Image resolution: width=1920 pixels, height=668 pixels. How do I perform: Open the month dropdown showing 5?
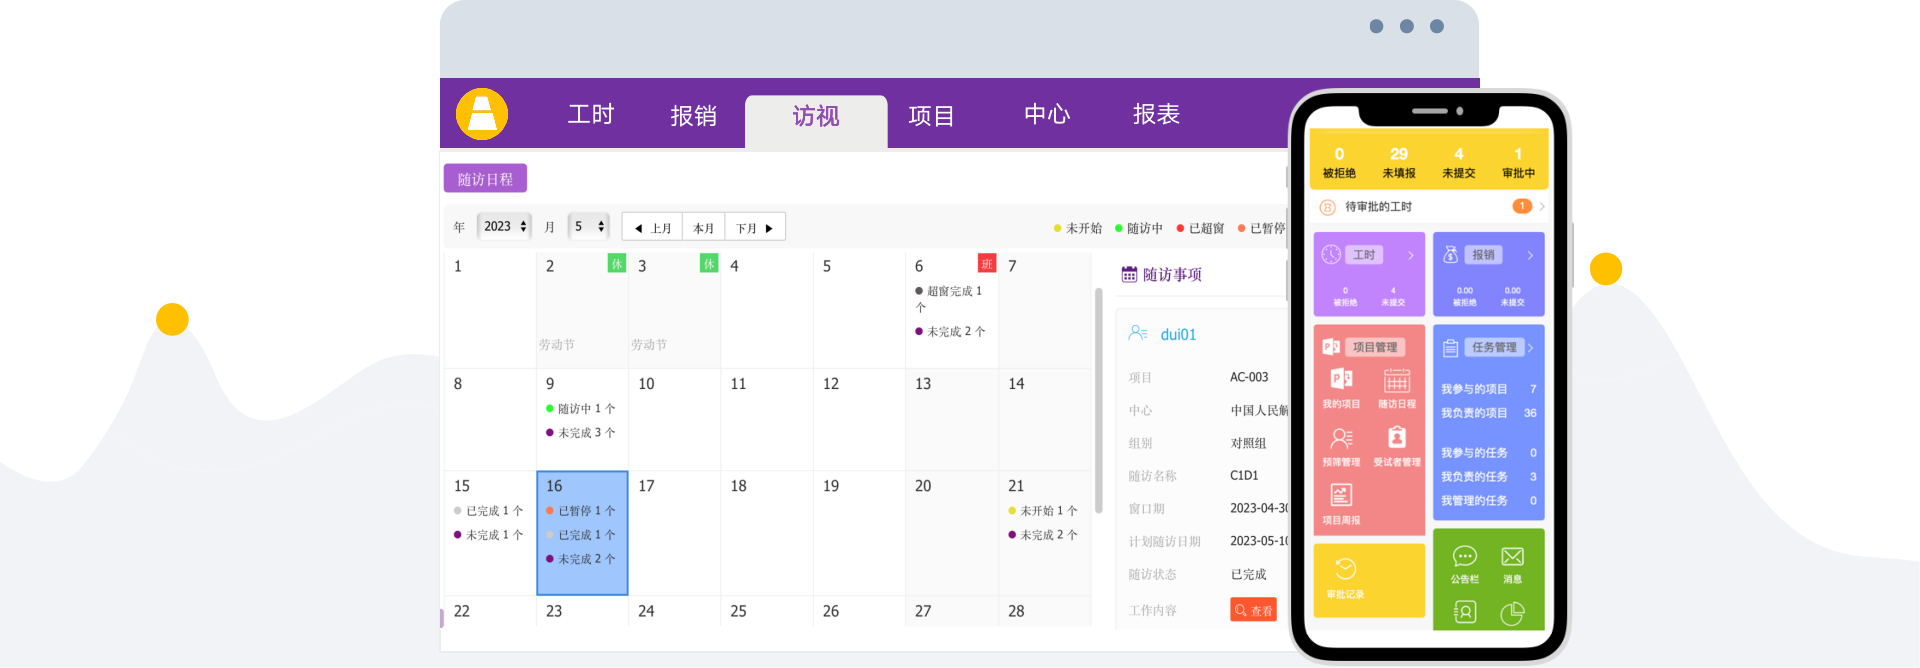pyautogui.click(x=588, y=227)
